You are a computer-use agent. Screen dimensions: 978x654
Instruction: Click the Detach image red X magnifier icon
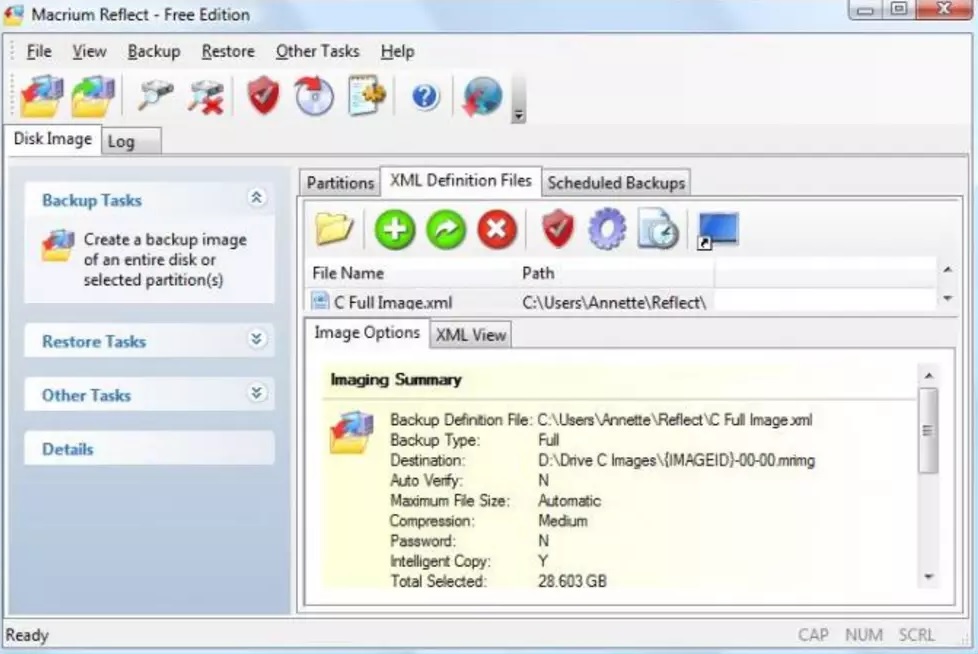206,97
